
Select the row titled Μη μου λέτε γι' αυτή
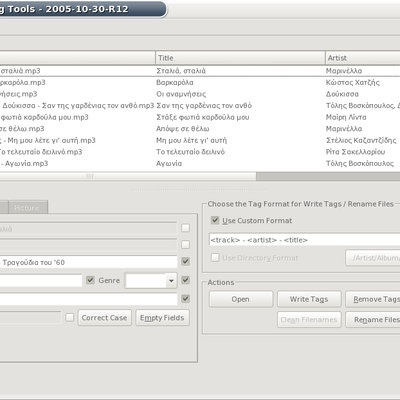point(200,140)
